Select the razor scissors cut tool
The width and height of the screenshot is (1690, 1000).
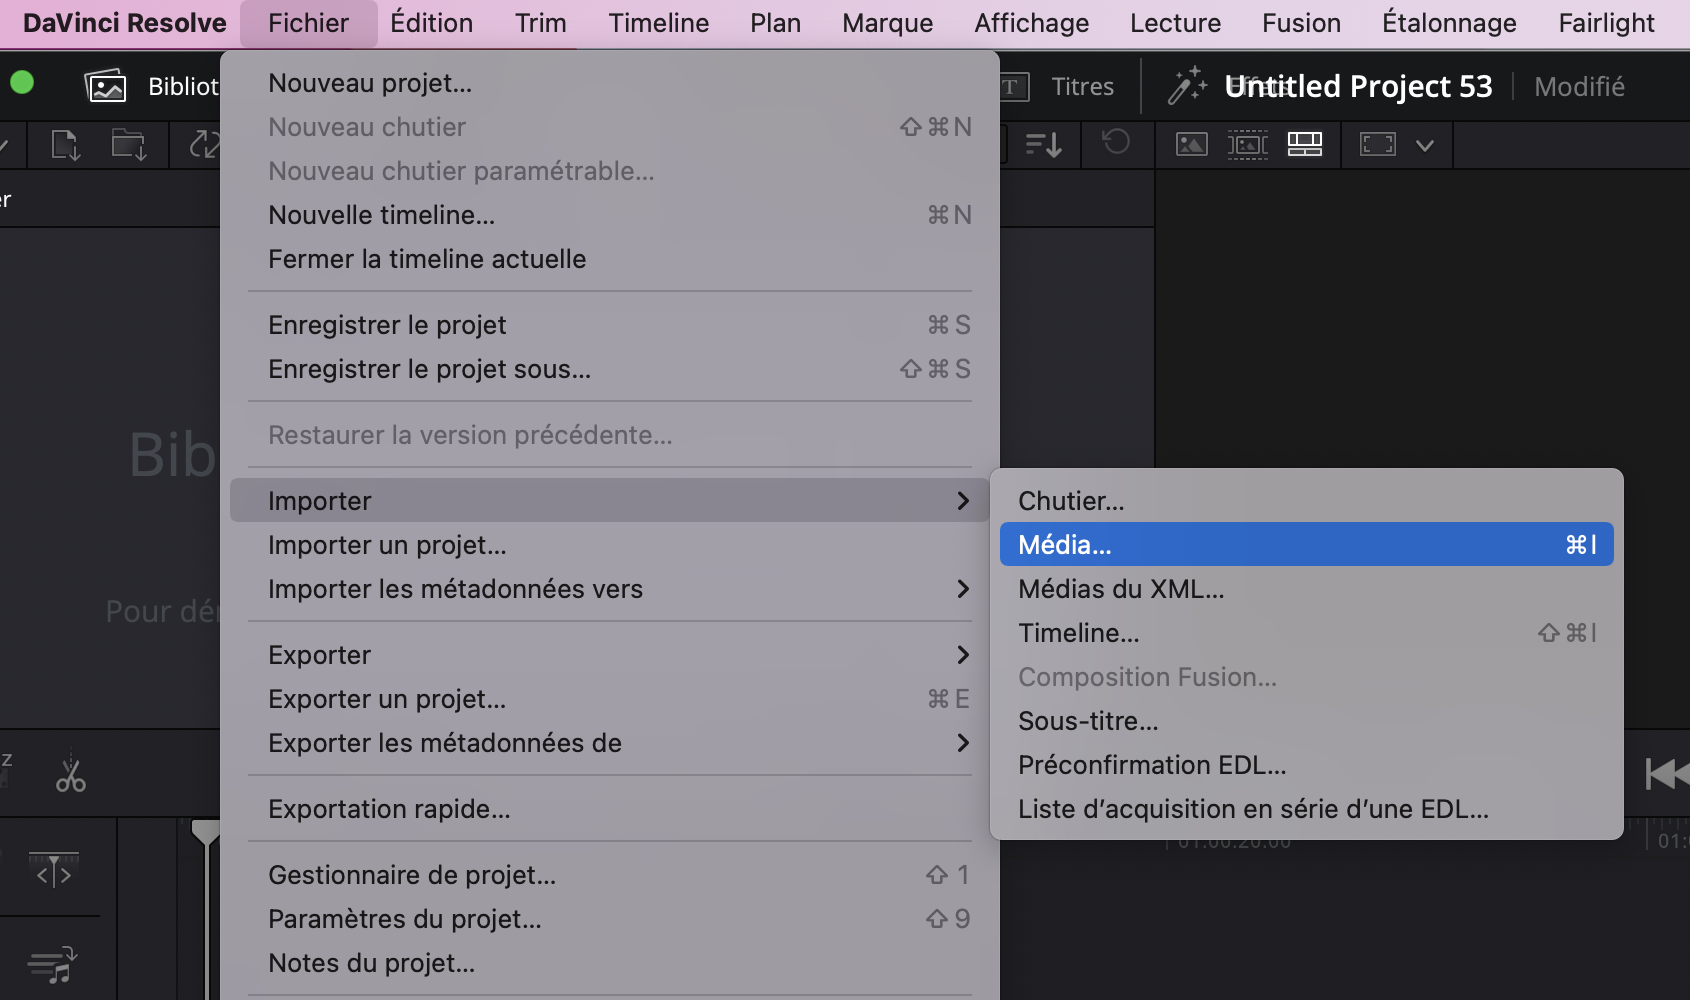[70, 775]
